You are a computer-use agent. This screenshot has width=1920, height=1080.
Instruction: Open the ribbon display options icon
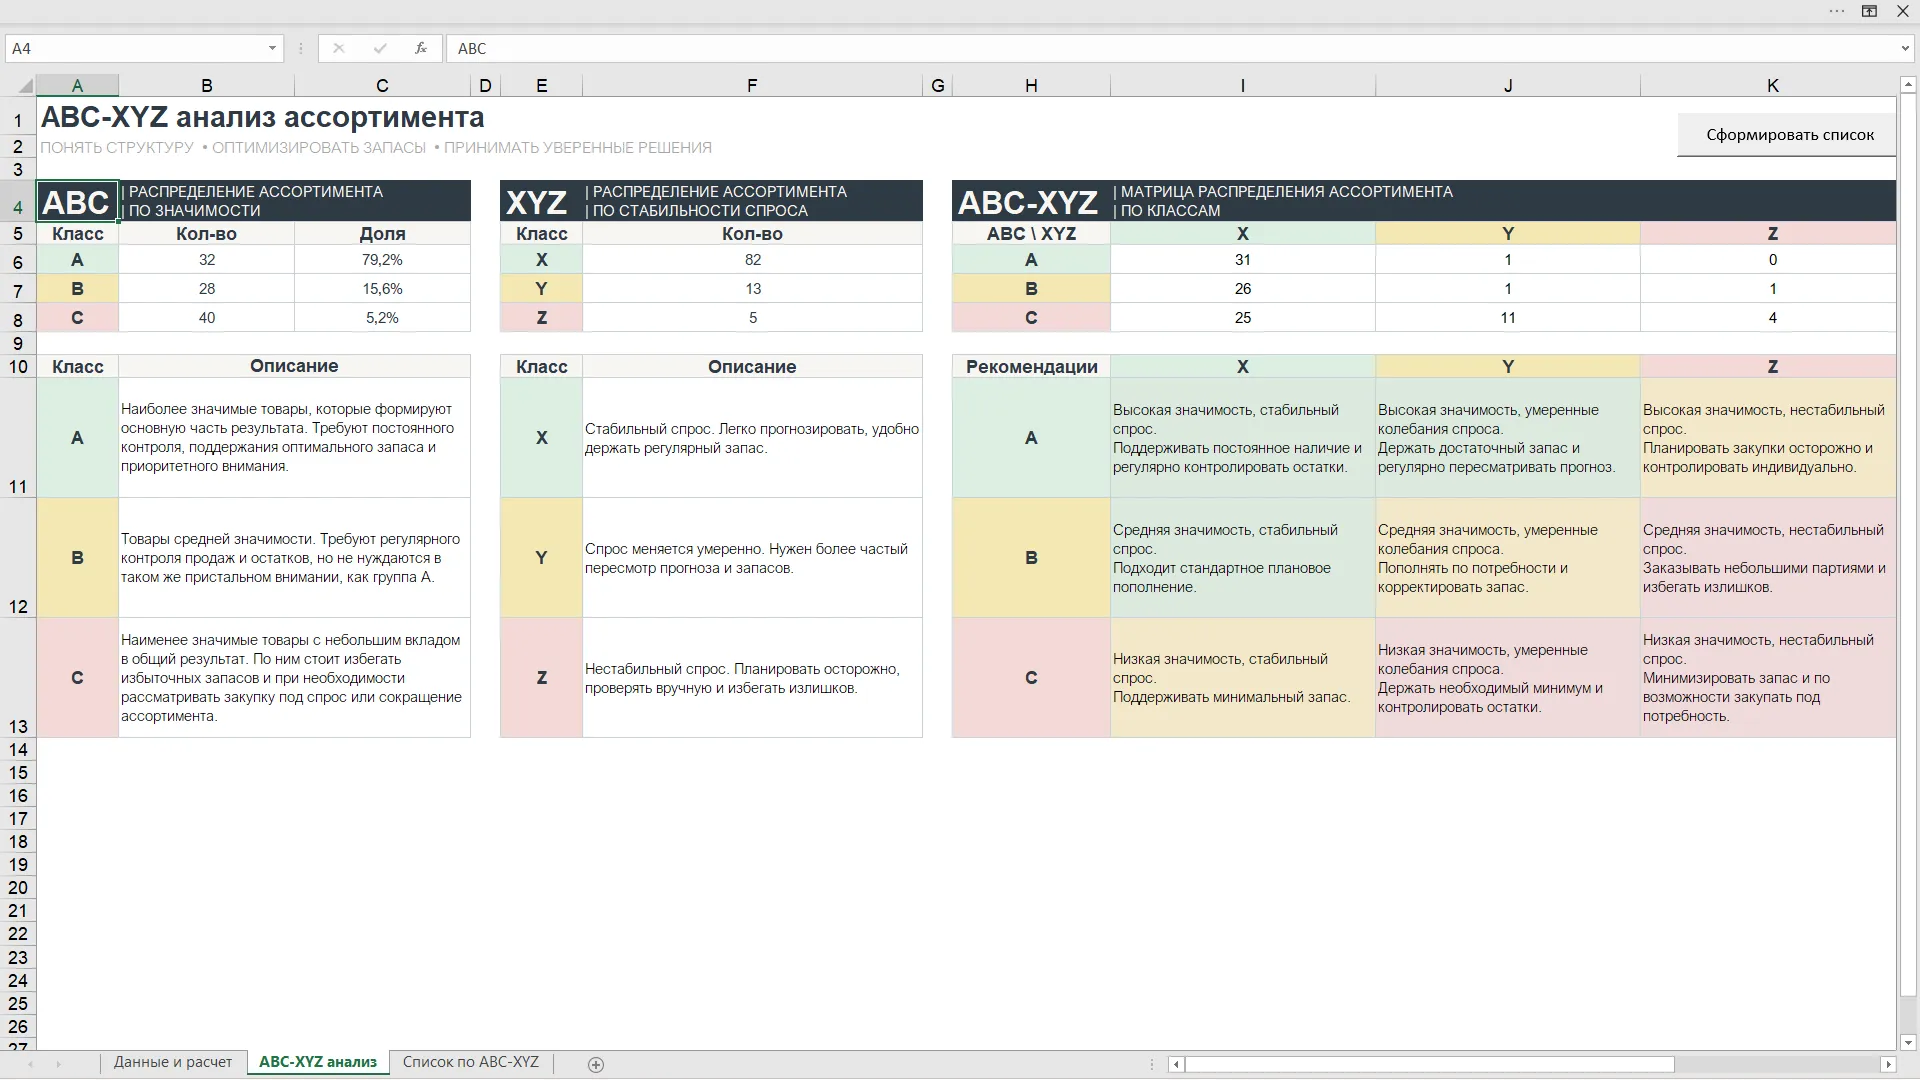point(1869,12)
